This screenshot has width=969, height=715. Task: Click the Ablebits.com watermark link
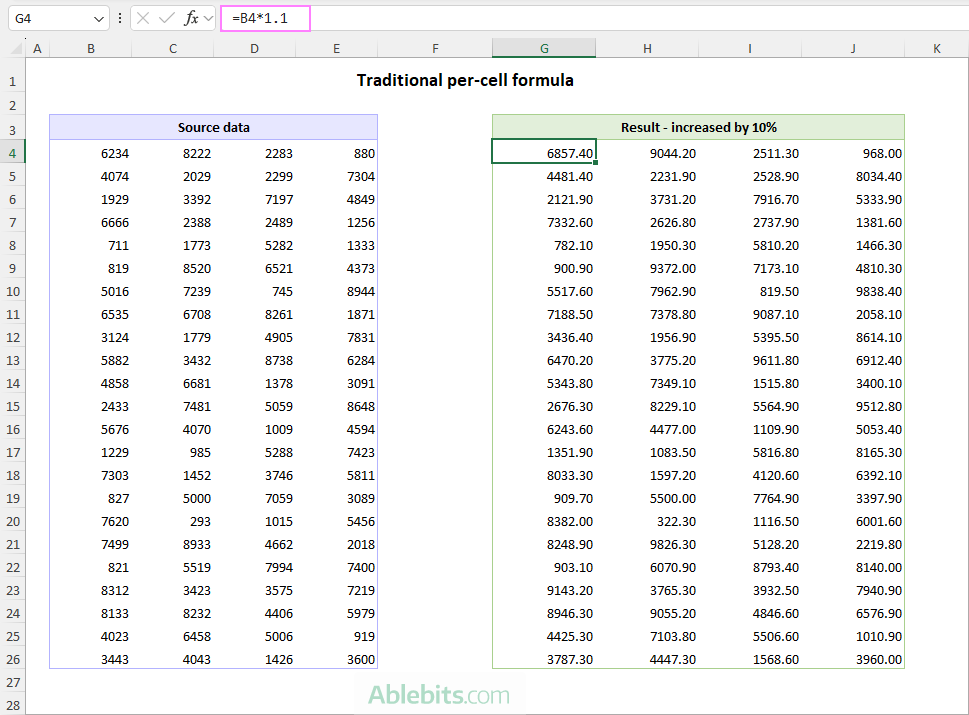point(437,694)
